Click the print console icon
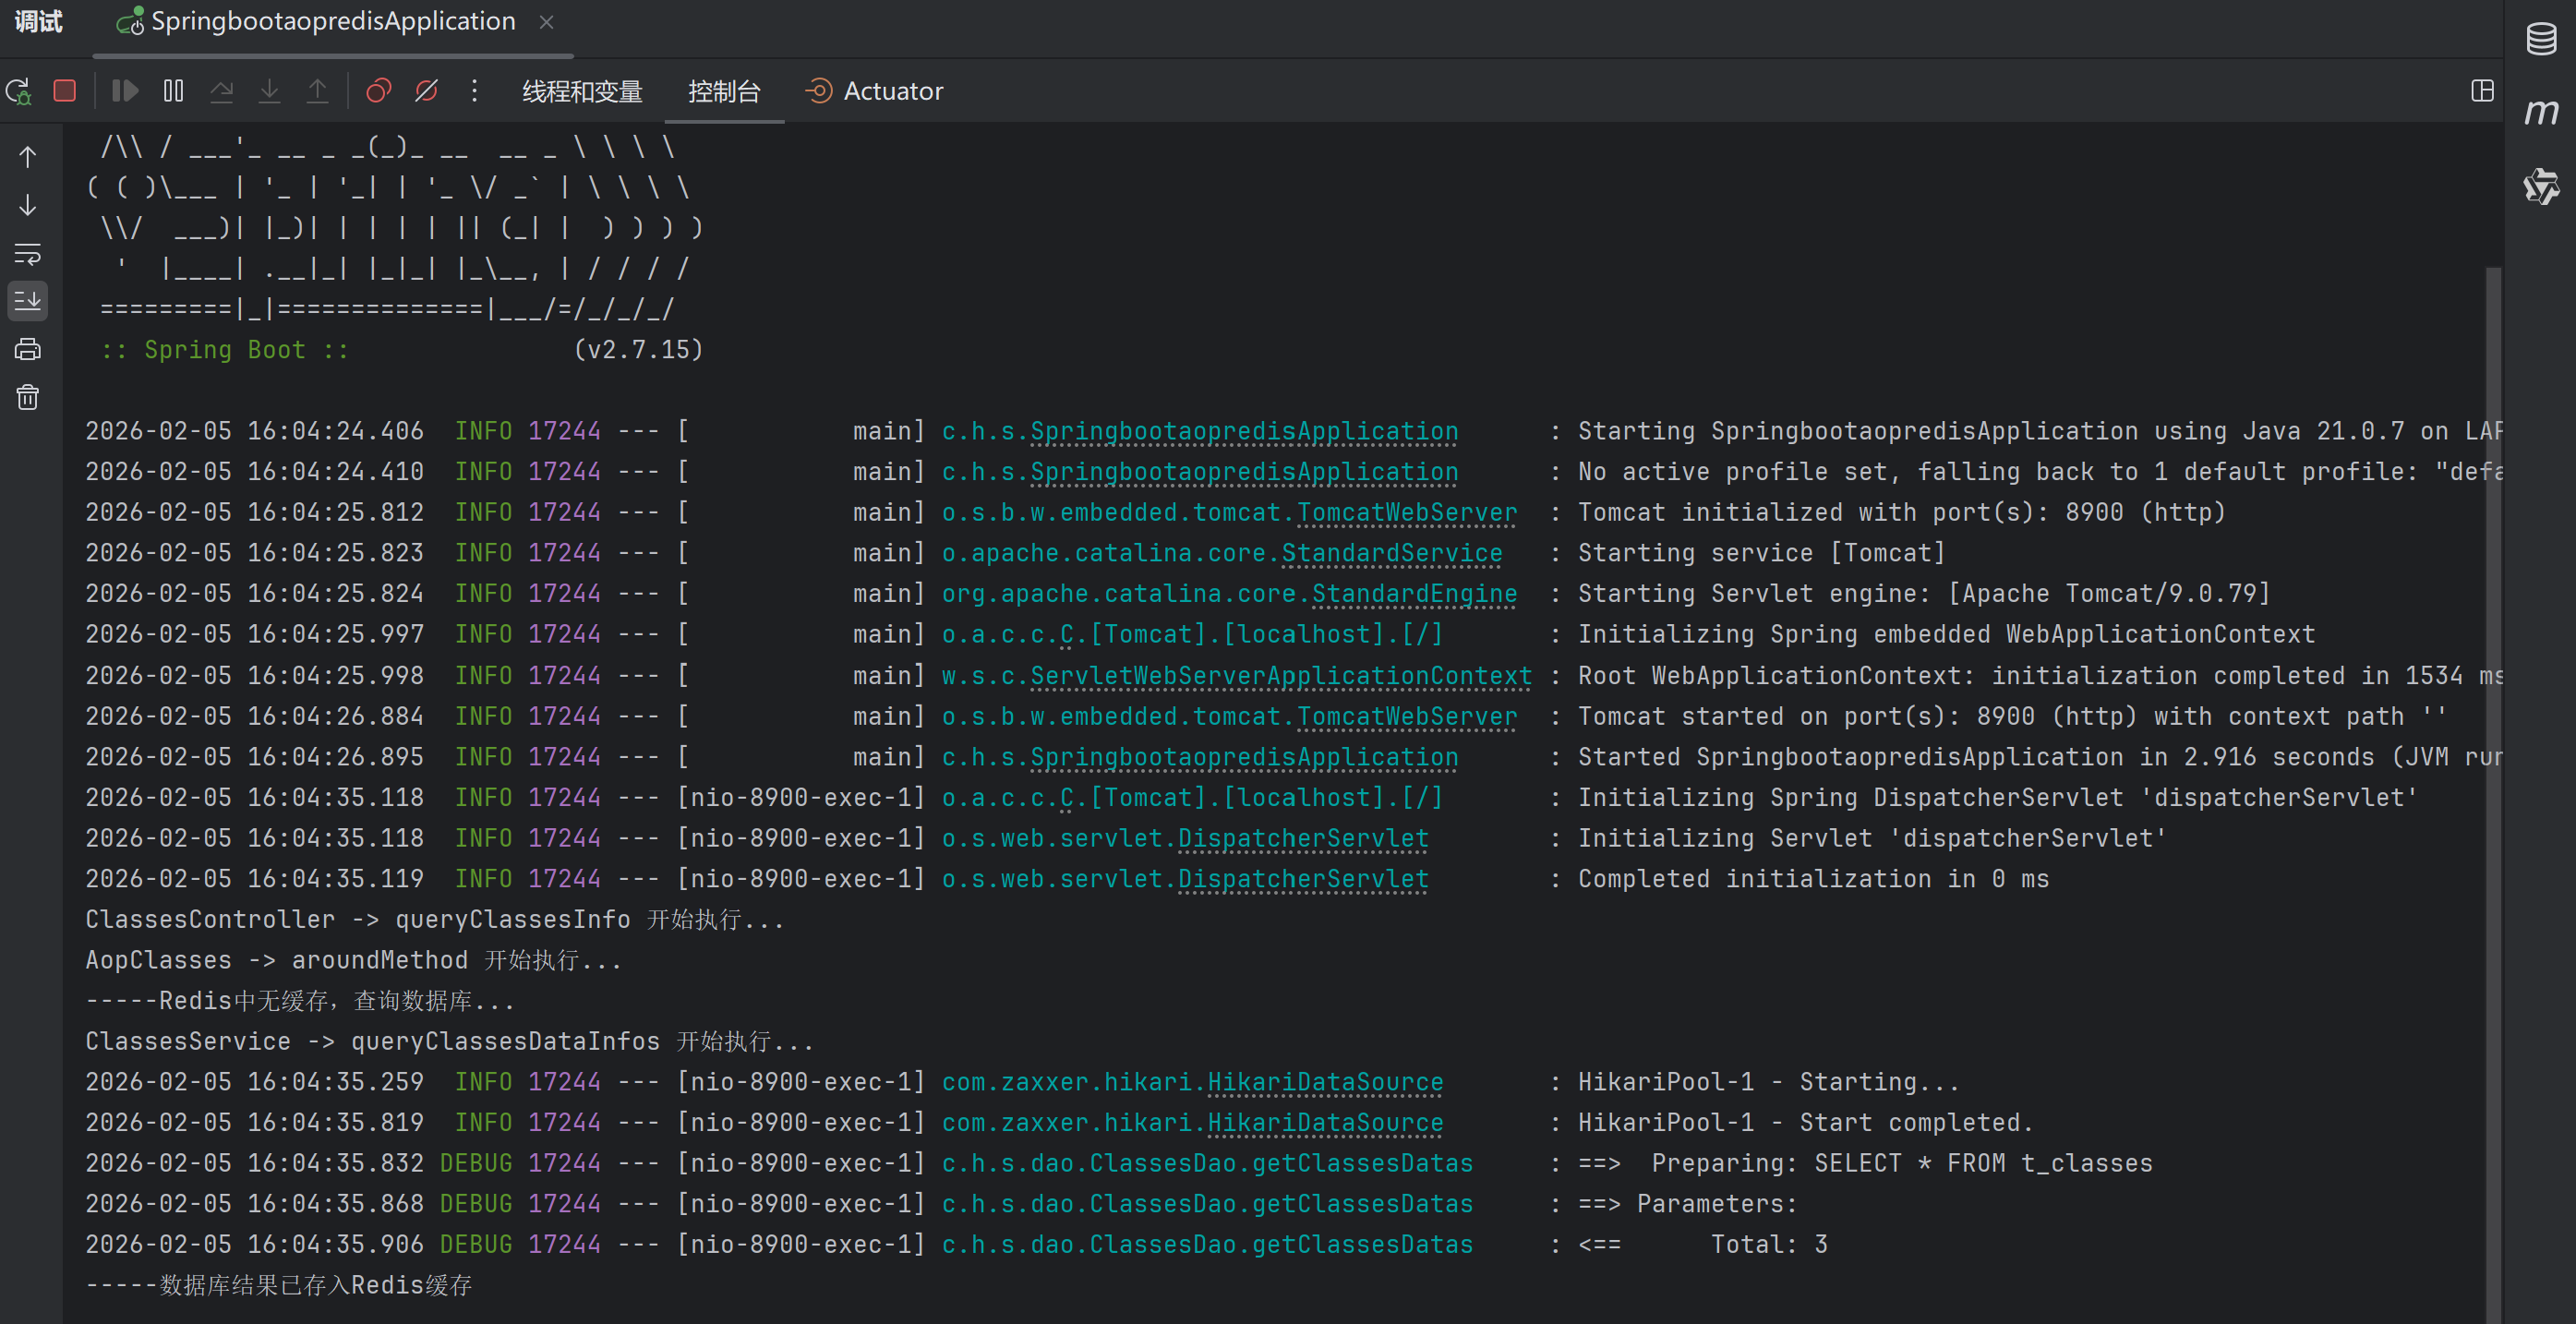 click(x=28, y=349)
